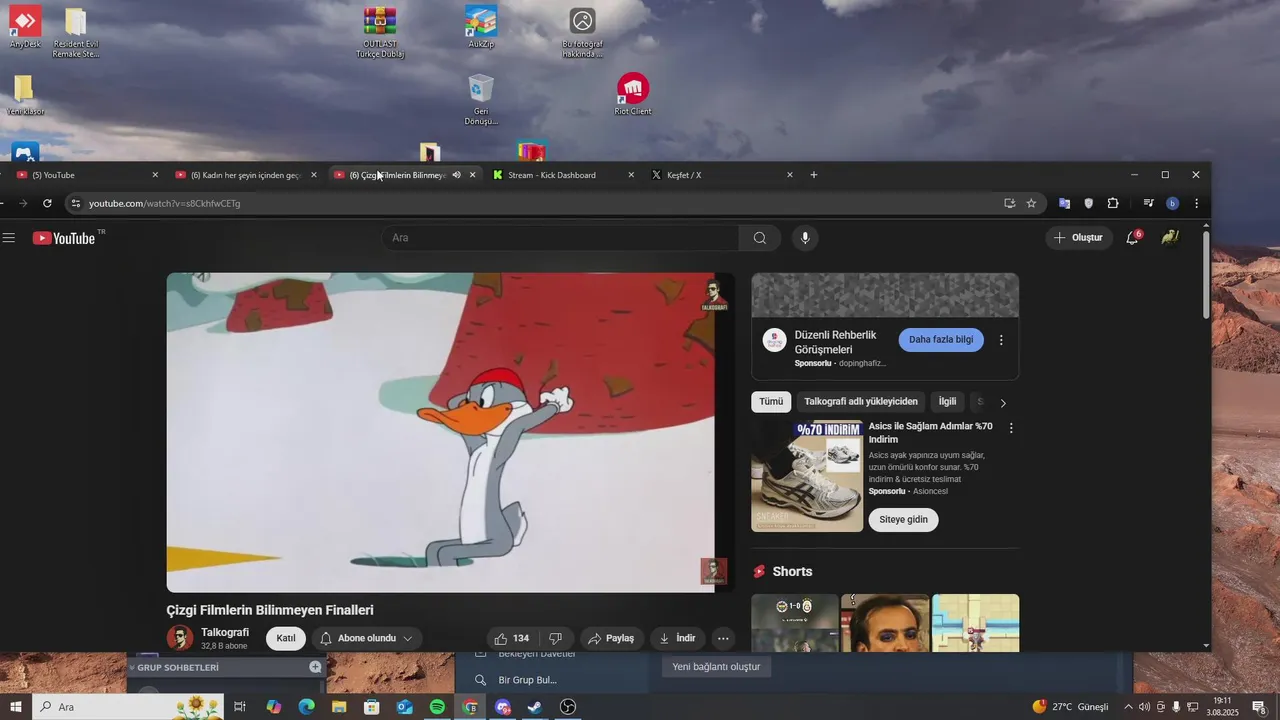Select the Tümü filter chip

coord(771,402)
